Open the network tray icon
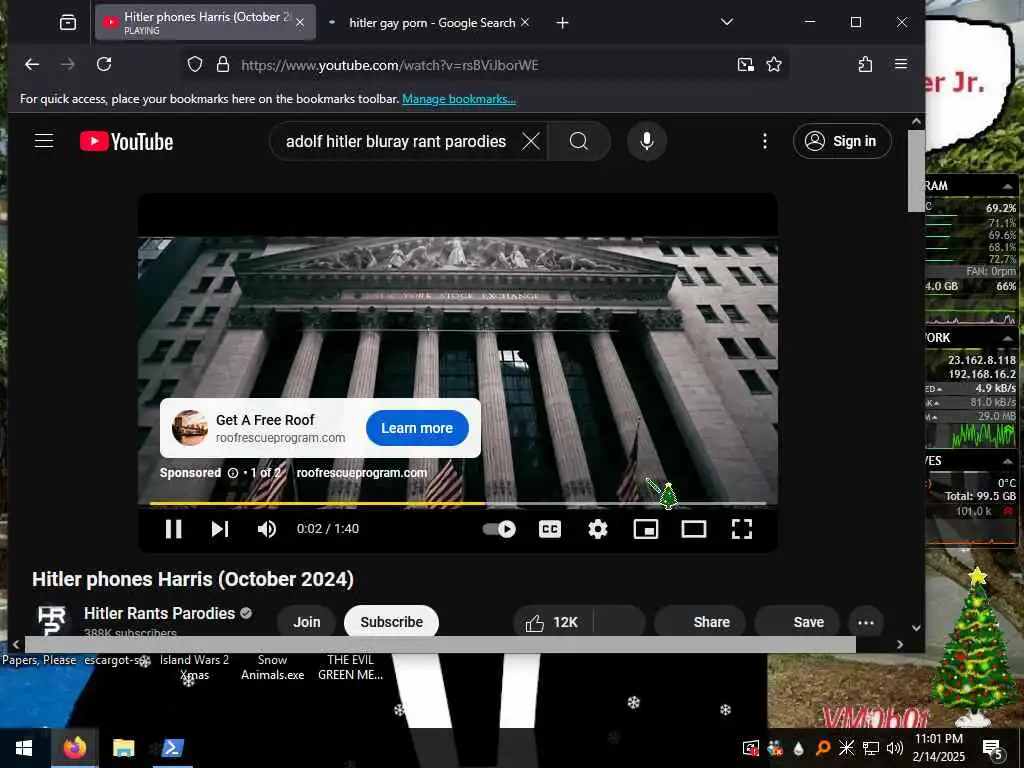 [871, 748]
